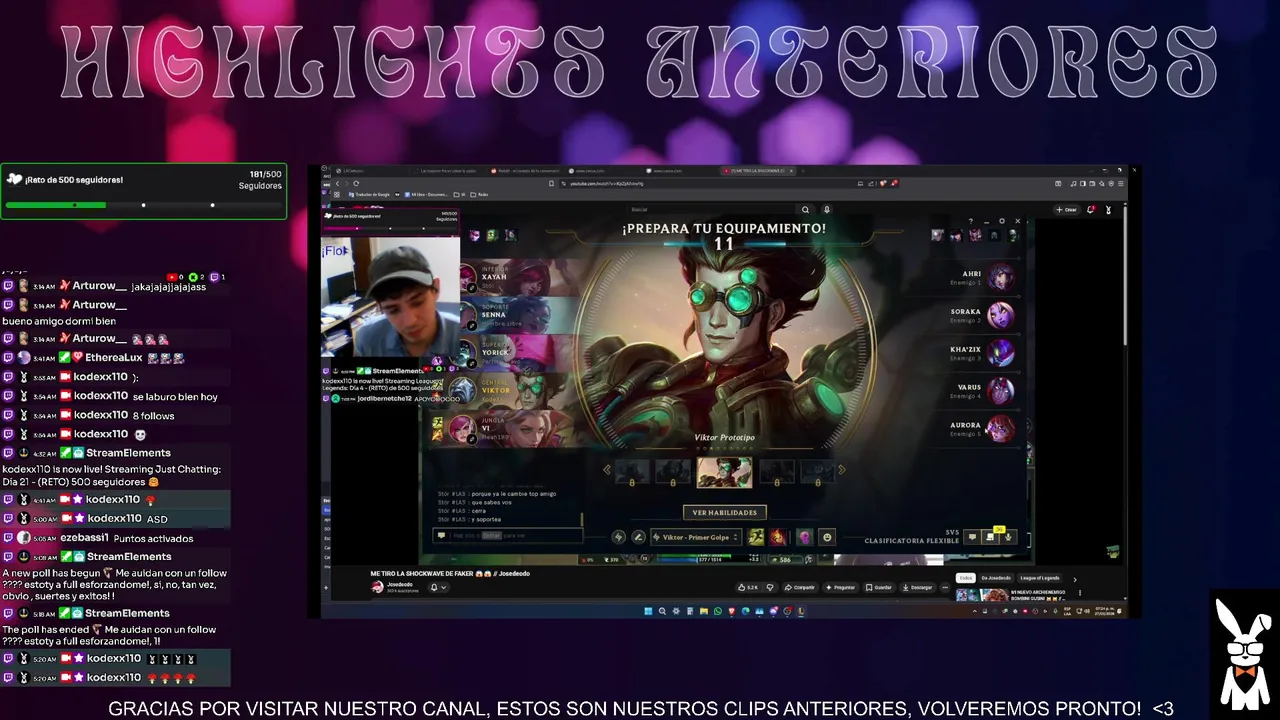Screen dimensions: 1280x720
Task: Click the YouTube Crear button
Action: point(1066,209)
